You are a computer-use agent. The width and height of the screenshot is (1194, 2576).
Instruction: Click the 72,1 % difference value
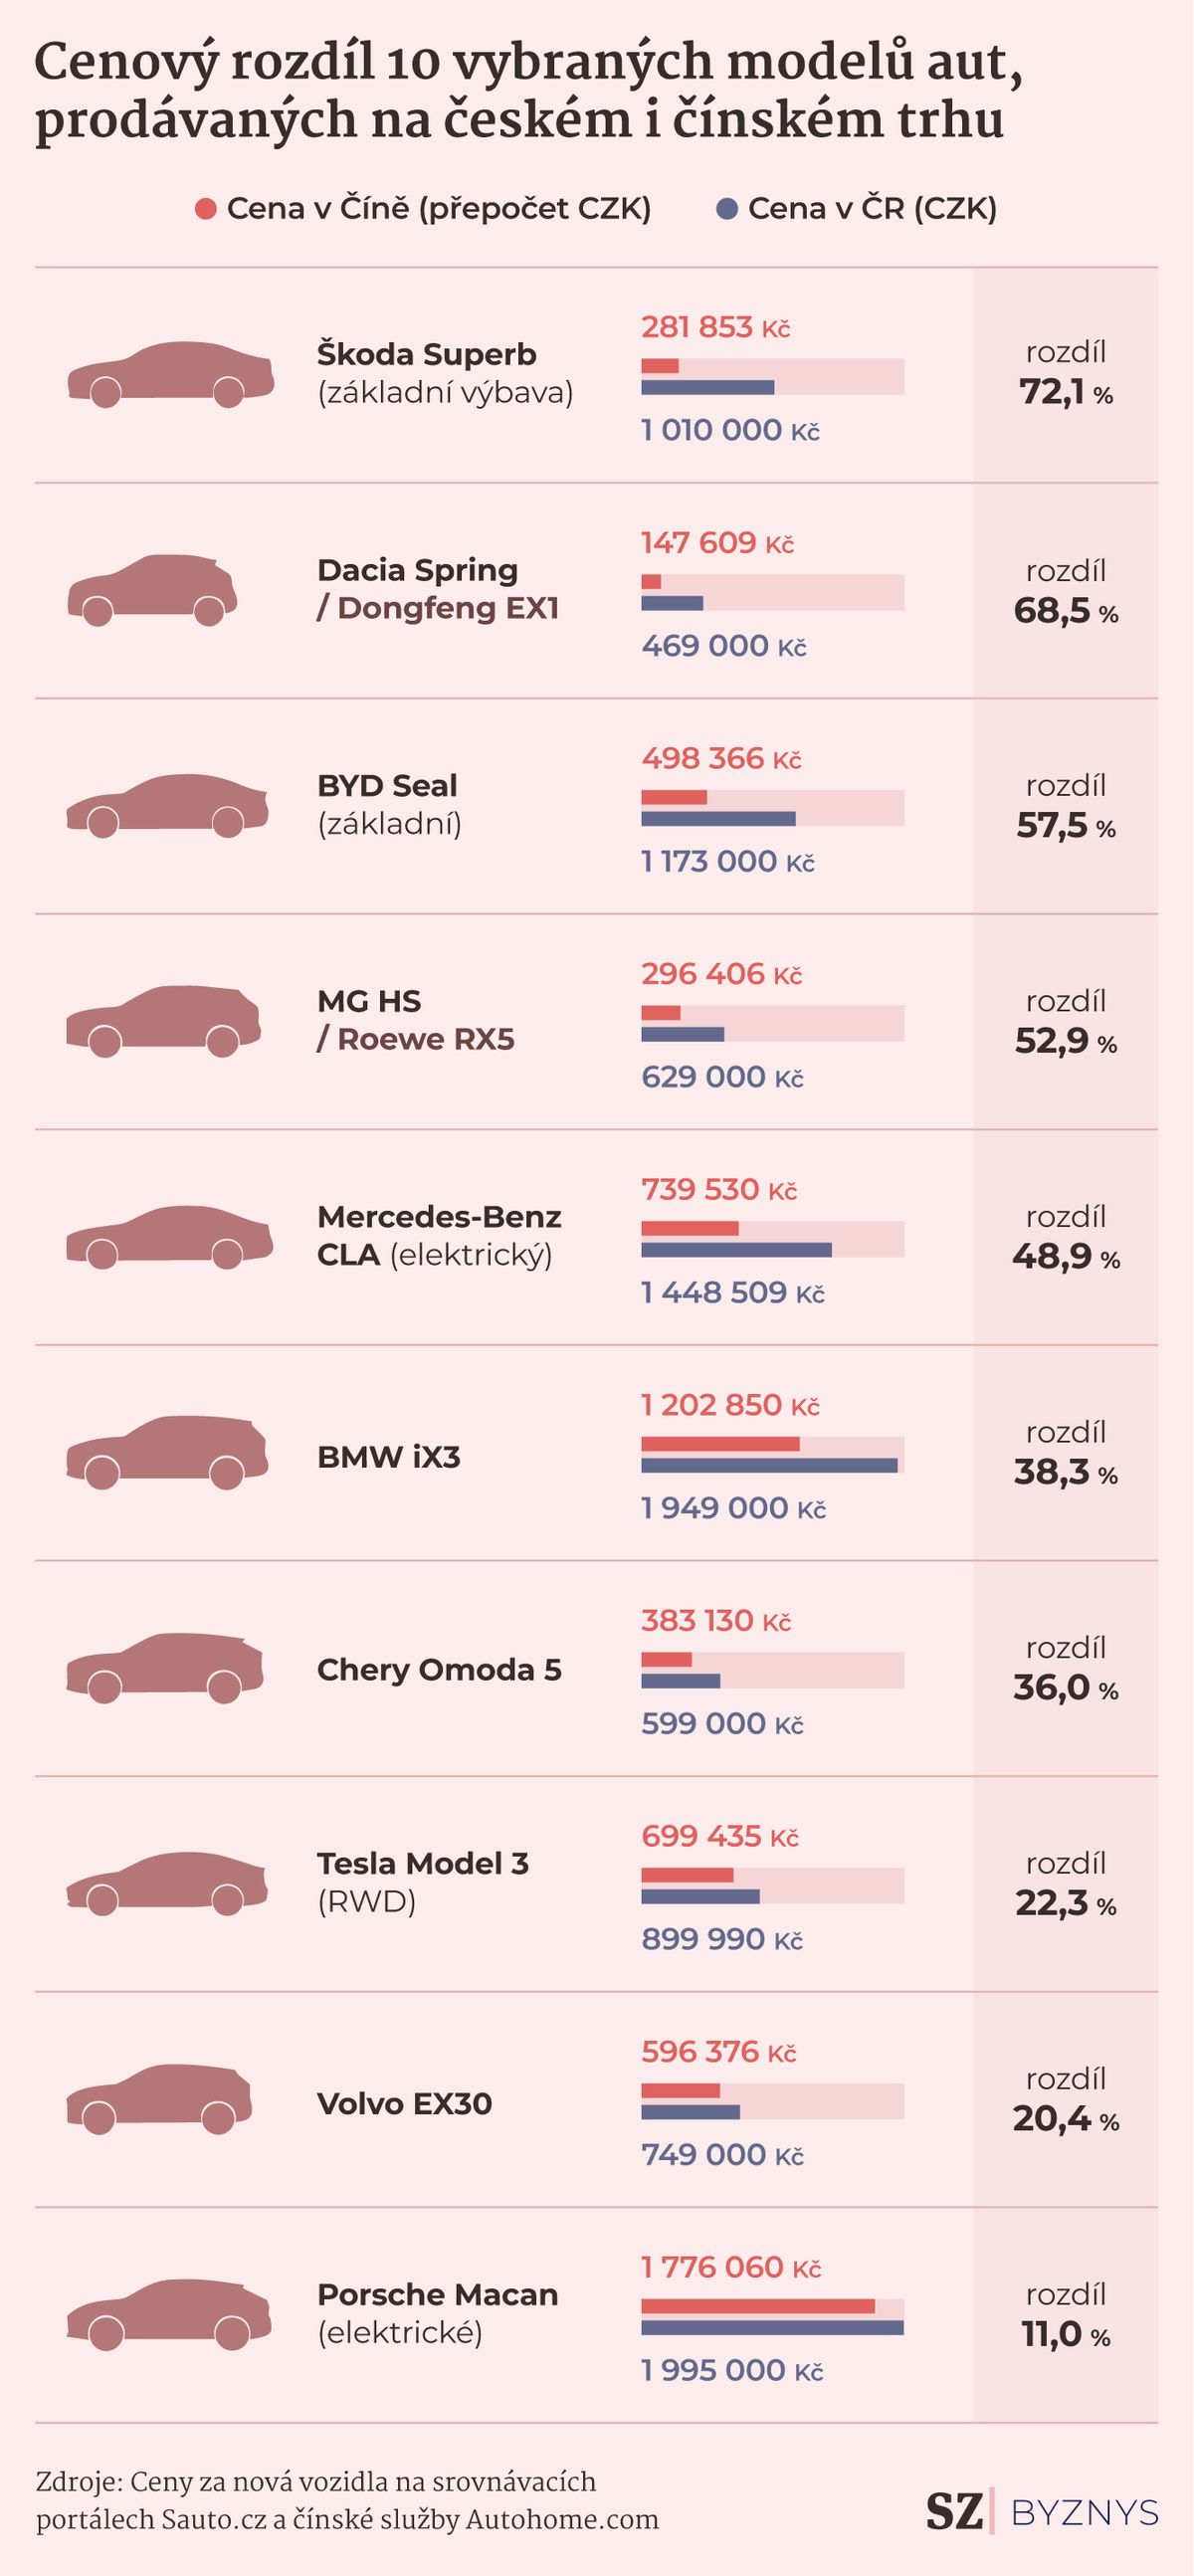pos(1066,393)
